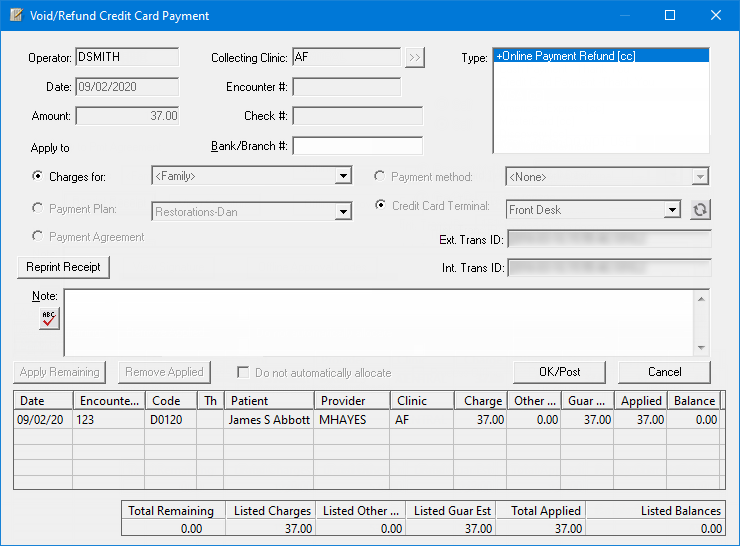This screenshot has width=740, height=546.
Task: Select the D0120 charge row for James S Abbott
Action: (268, 420)
